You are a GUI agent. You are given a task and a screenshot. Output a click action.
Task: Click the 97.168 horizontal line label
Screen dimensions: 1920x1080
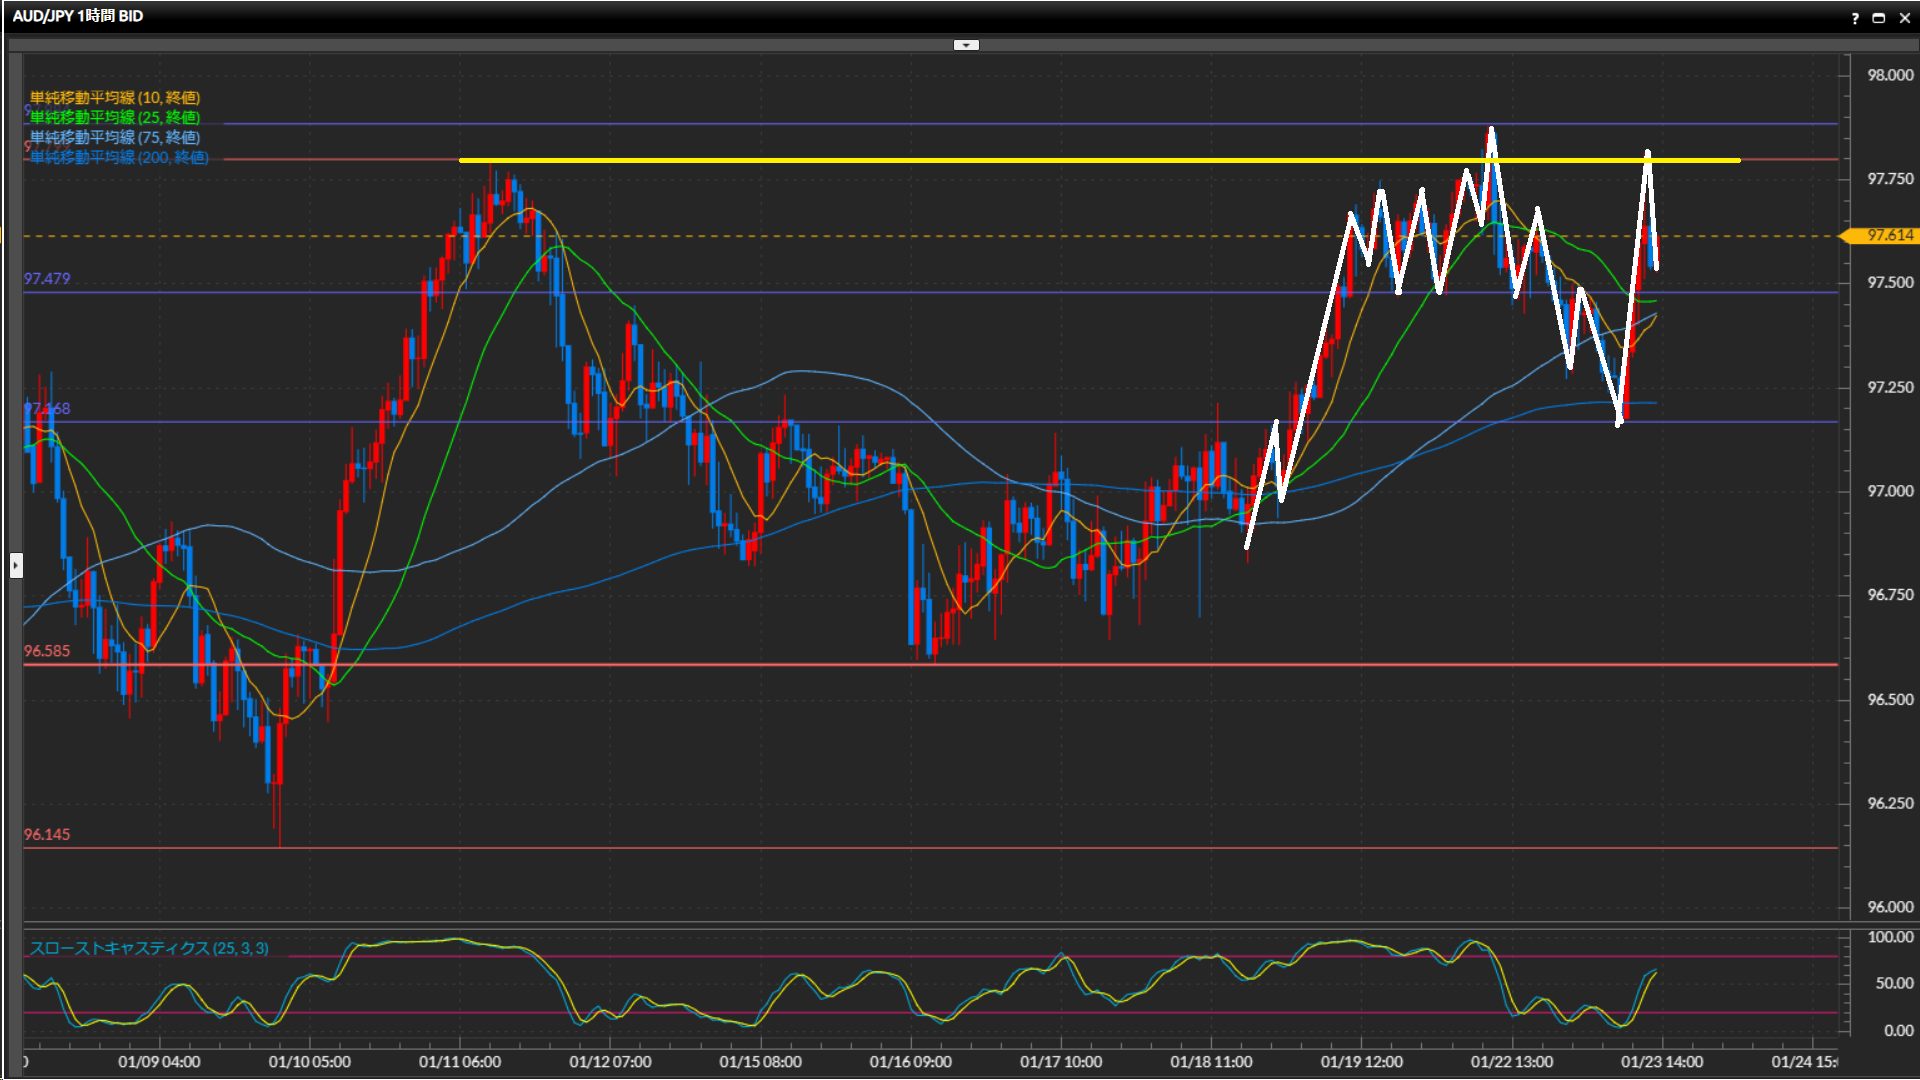coord(47,409)
